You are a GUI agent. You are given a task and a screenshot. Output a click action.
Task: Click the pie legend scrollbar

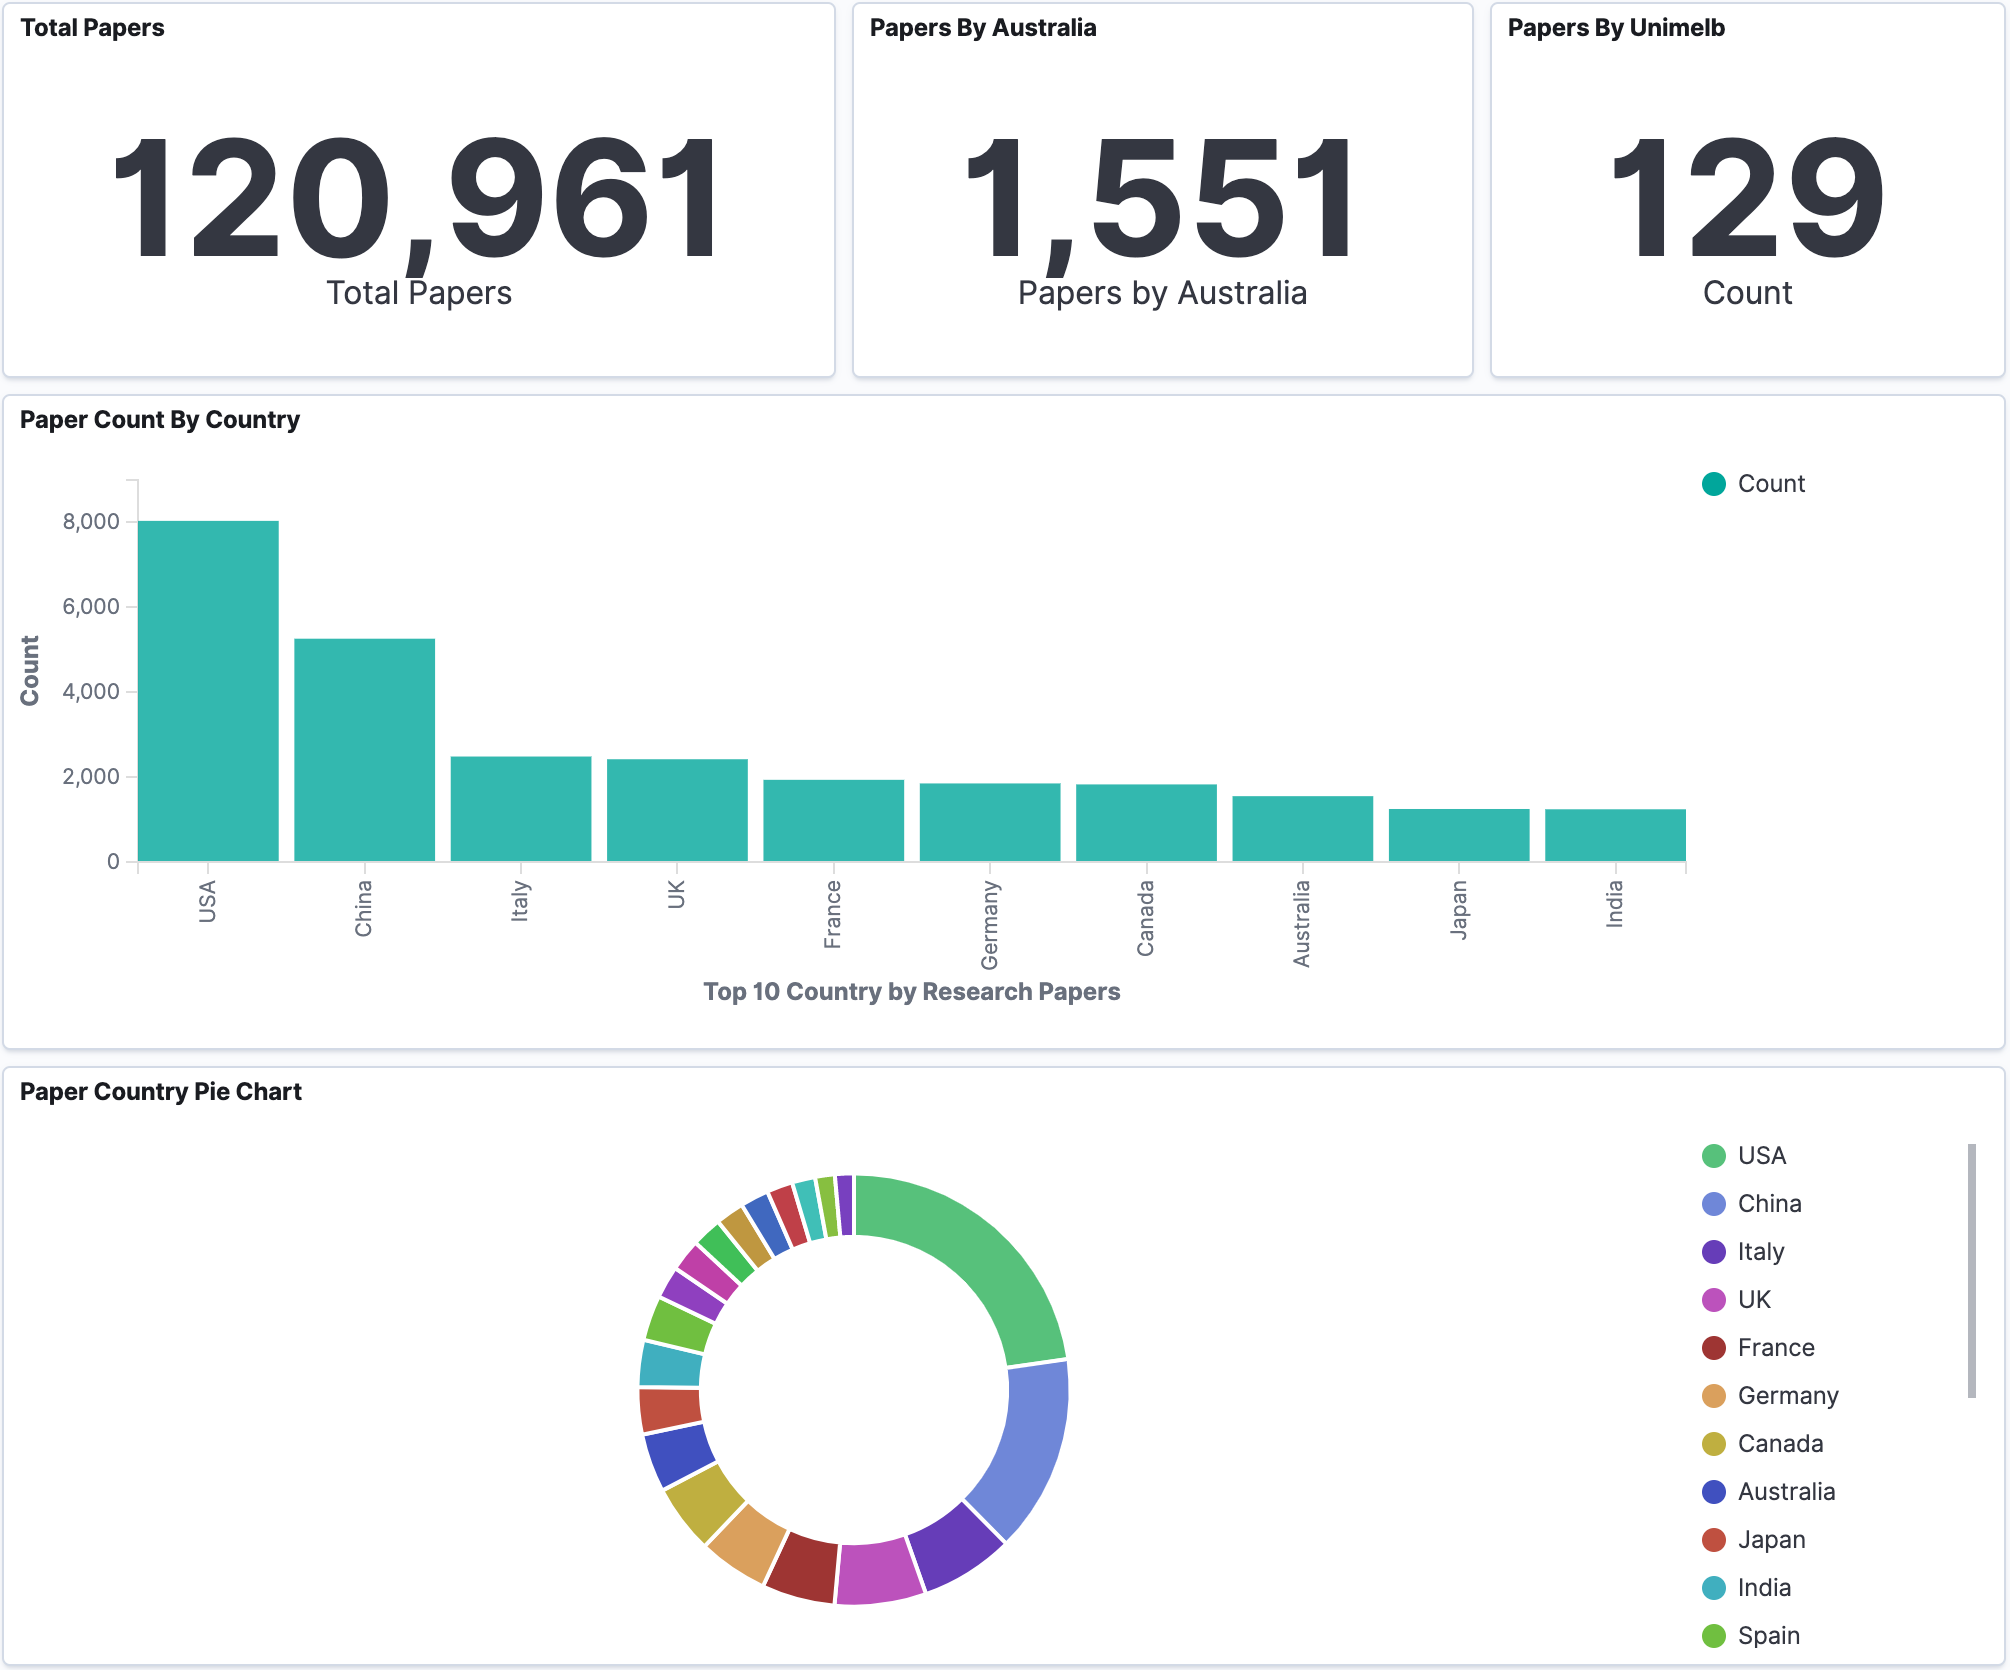tap(1972, 1271)
